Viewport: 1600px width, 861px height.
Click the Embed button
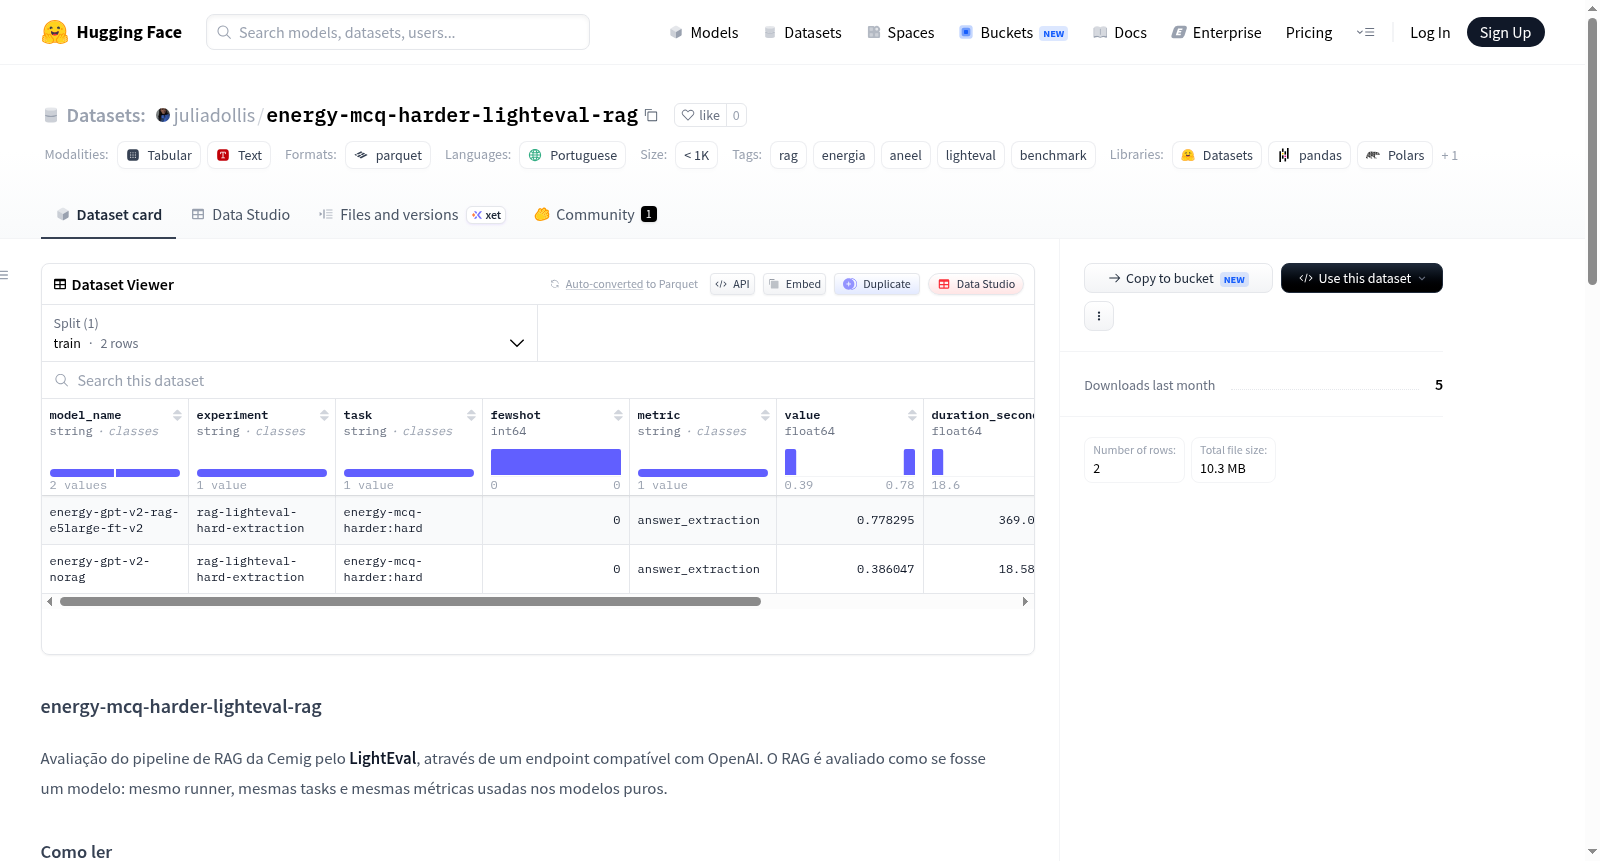(794, 285)
